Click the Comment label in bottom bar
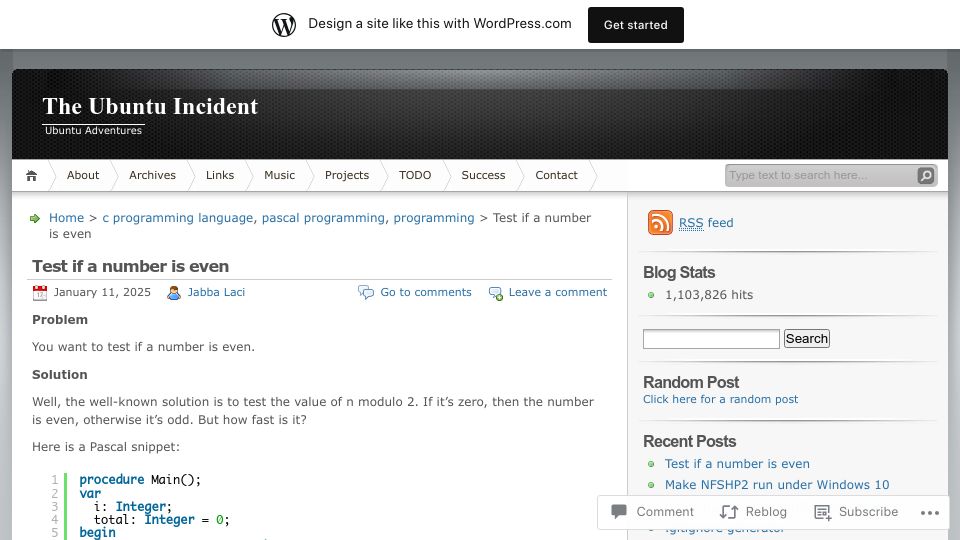This screenshot has height=540, width=960. (x=665, y=512)
